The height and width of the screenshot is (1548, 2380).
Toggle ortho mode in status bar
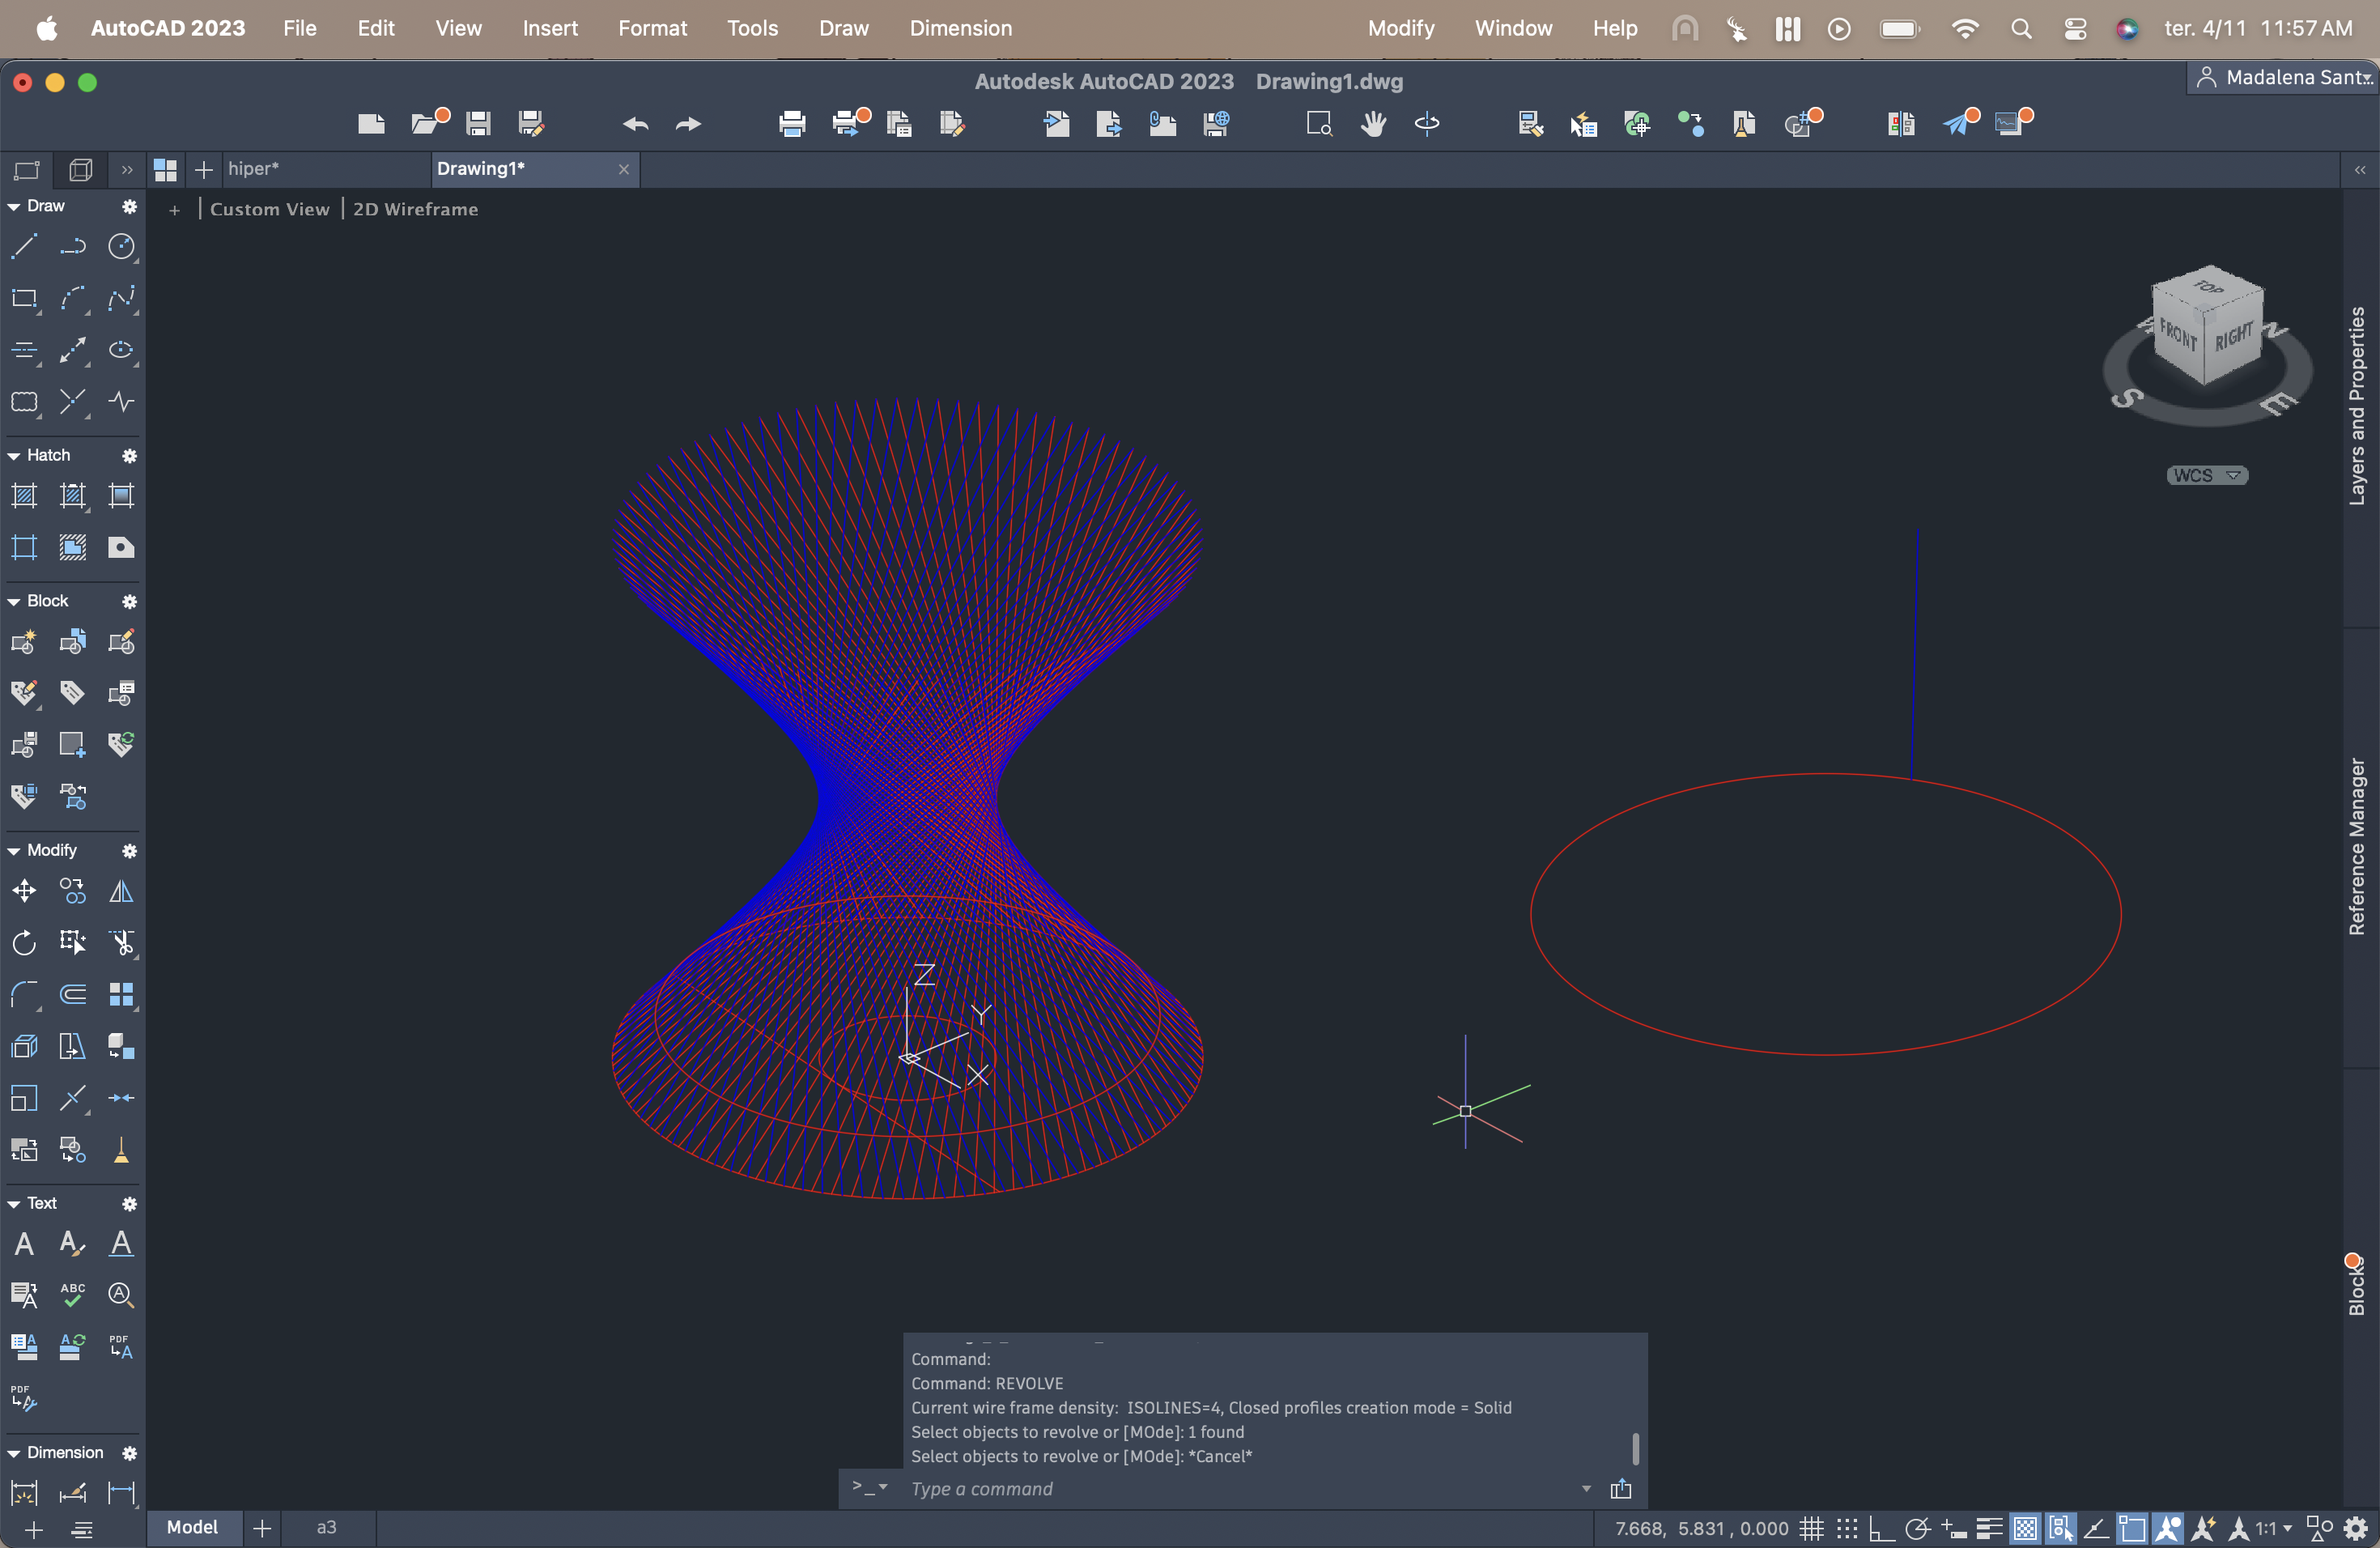click(1881, 1528)
